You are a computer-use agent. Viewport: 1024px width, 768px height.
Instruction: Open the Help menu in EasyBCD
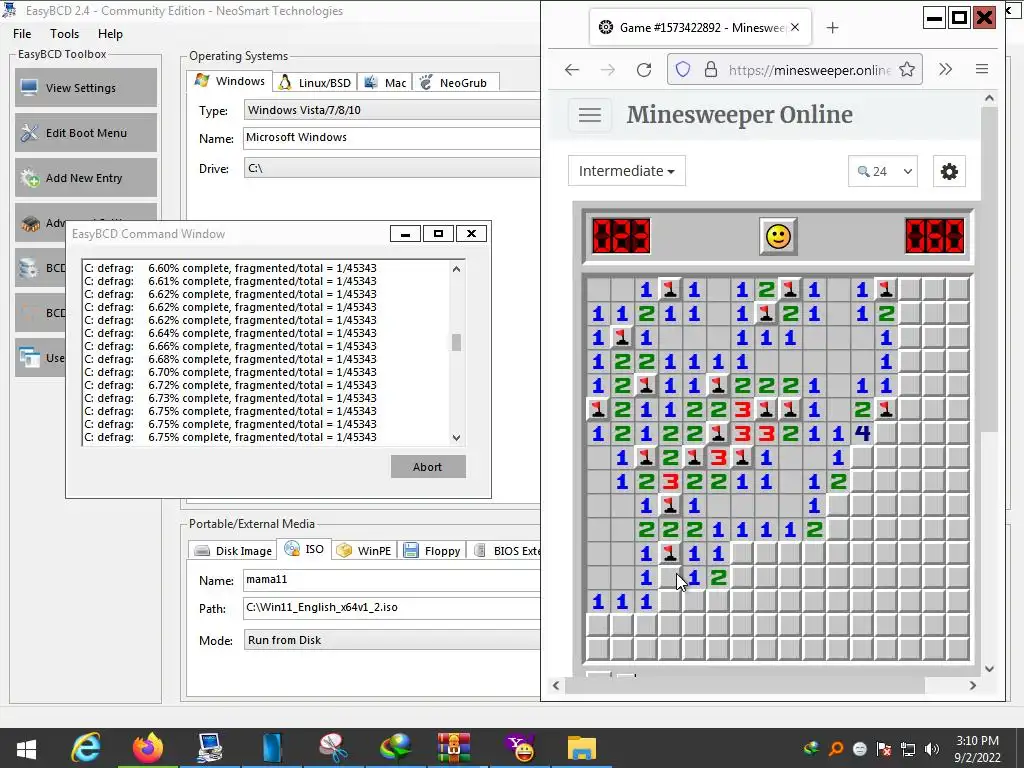110,34
